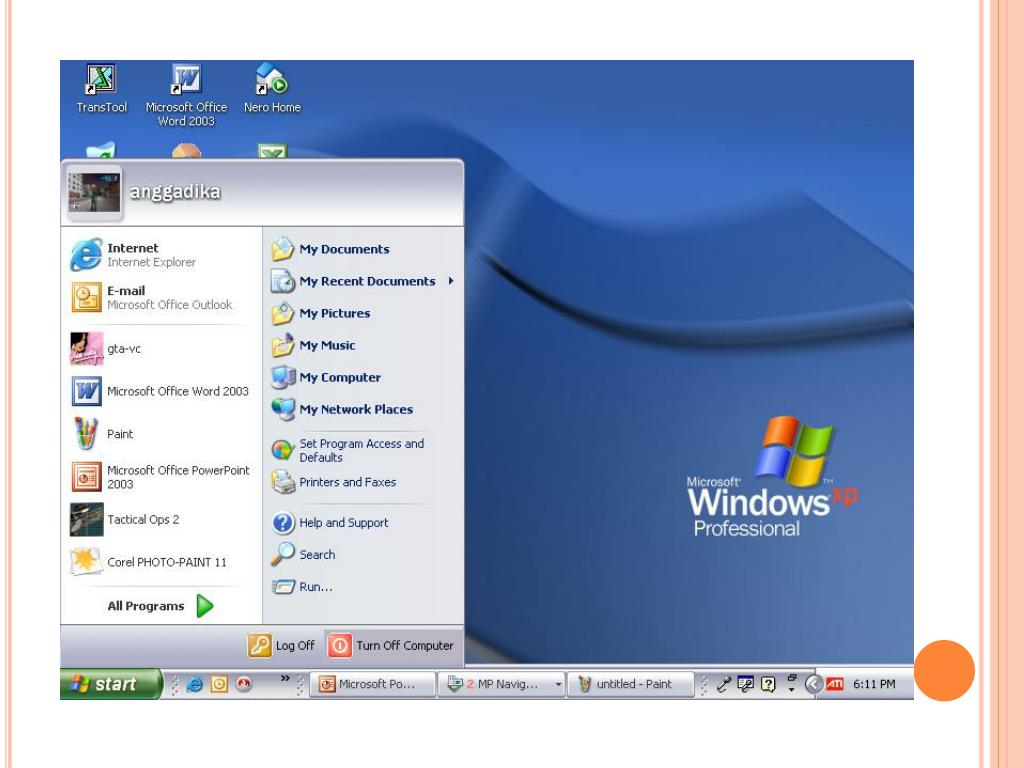Screen dimensions: 1024x768
Task: Launch Internet Explorer from Quick Launch bar
Action: click(195, 684)
